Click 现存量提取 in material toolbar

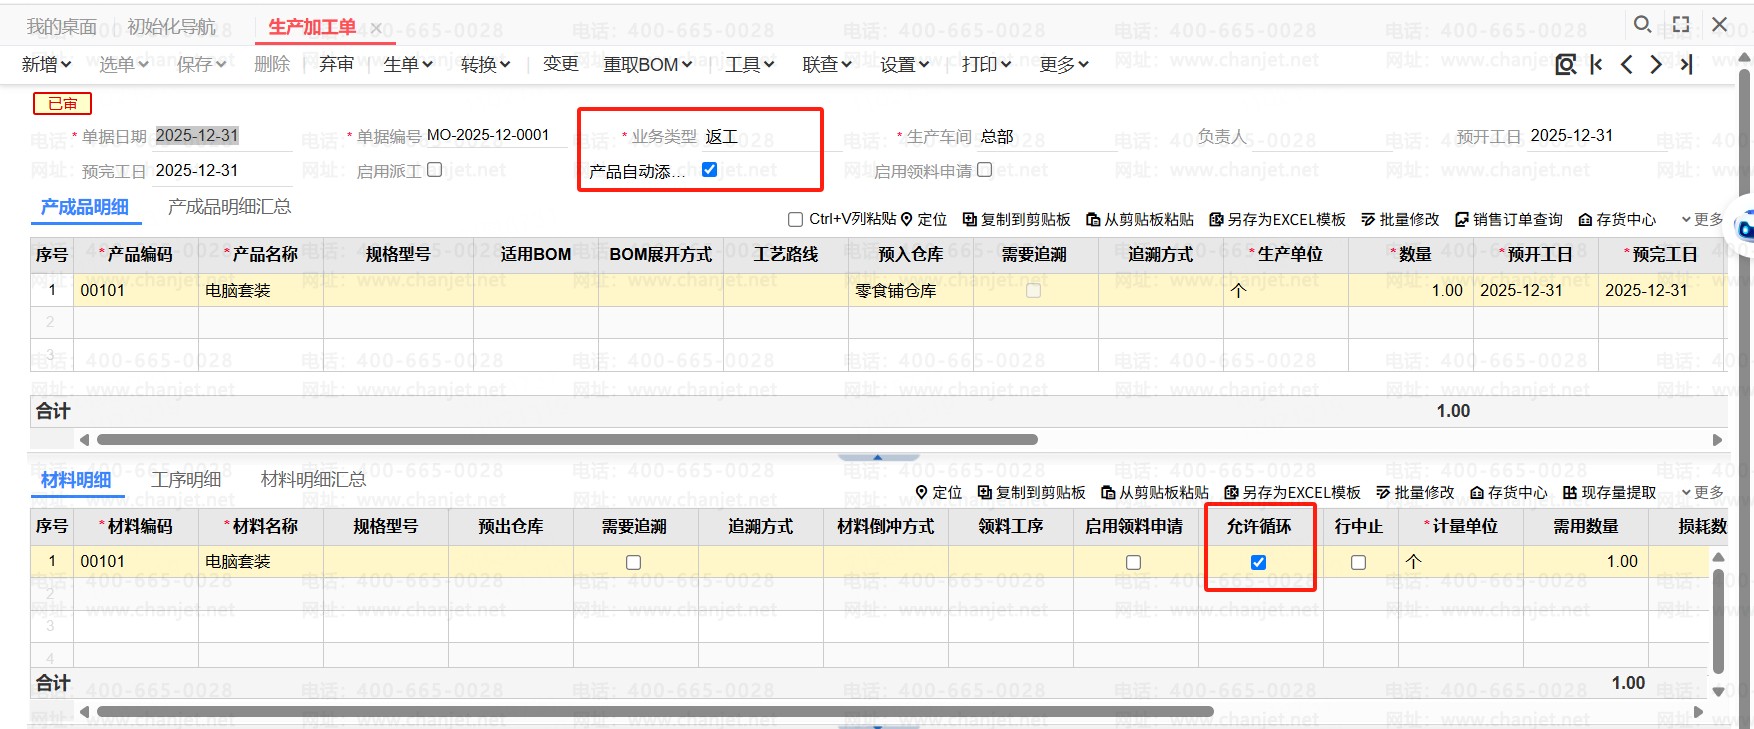click(1609, 492)
